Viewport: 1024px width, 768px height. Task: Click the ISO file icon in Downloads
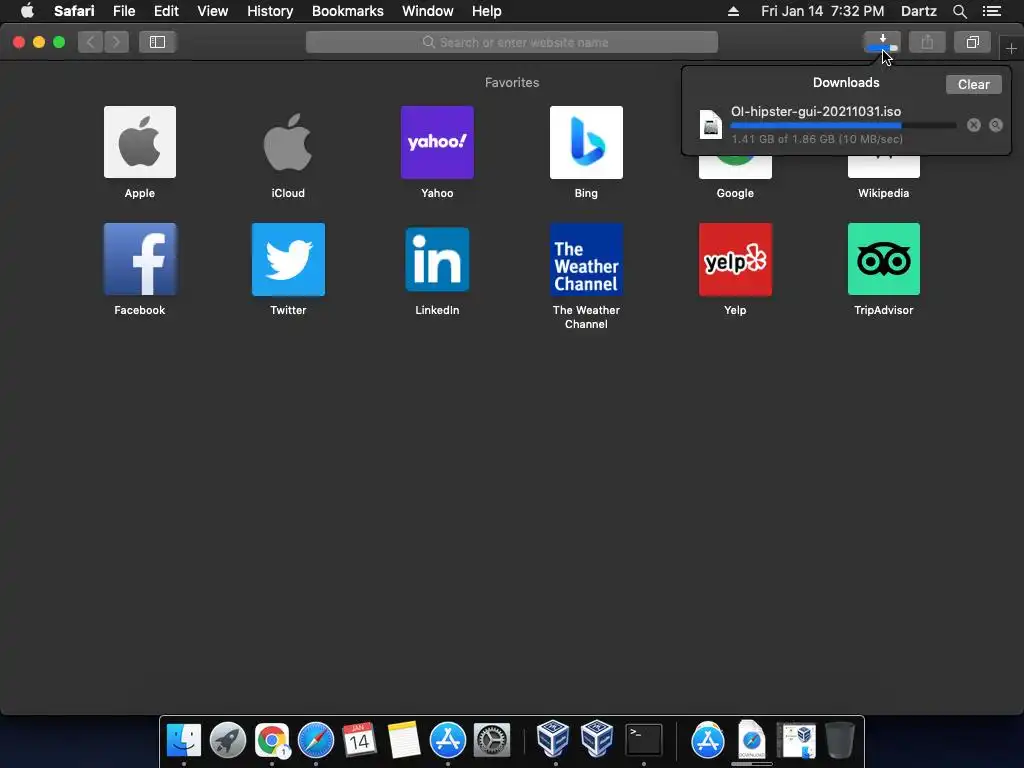pyautogui.click(x=711, y=124)
